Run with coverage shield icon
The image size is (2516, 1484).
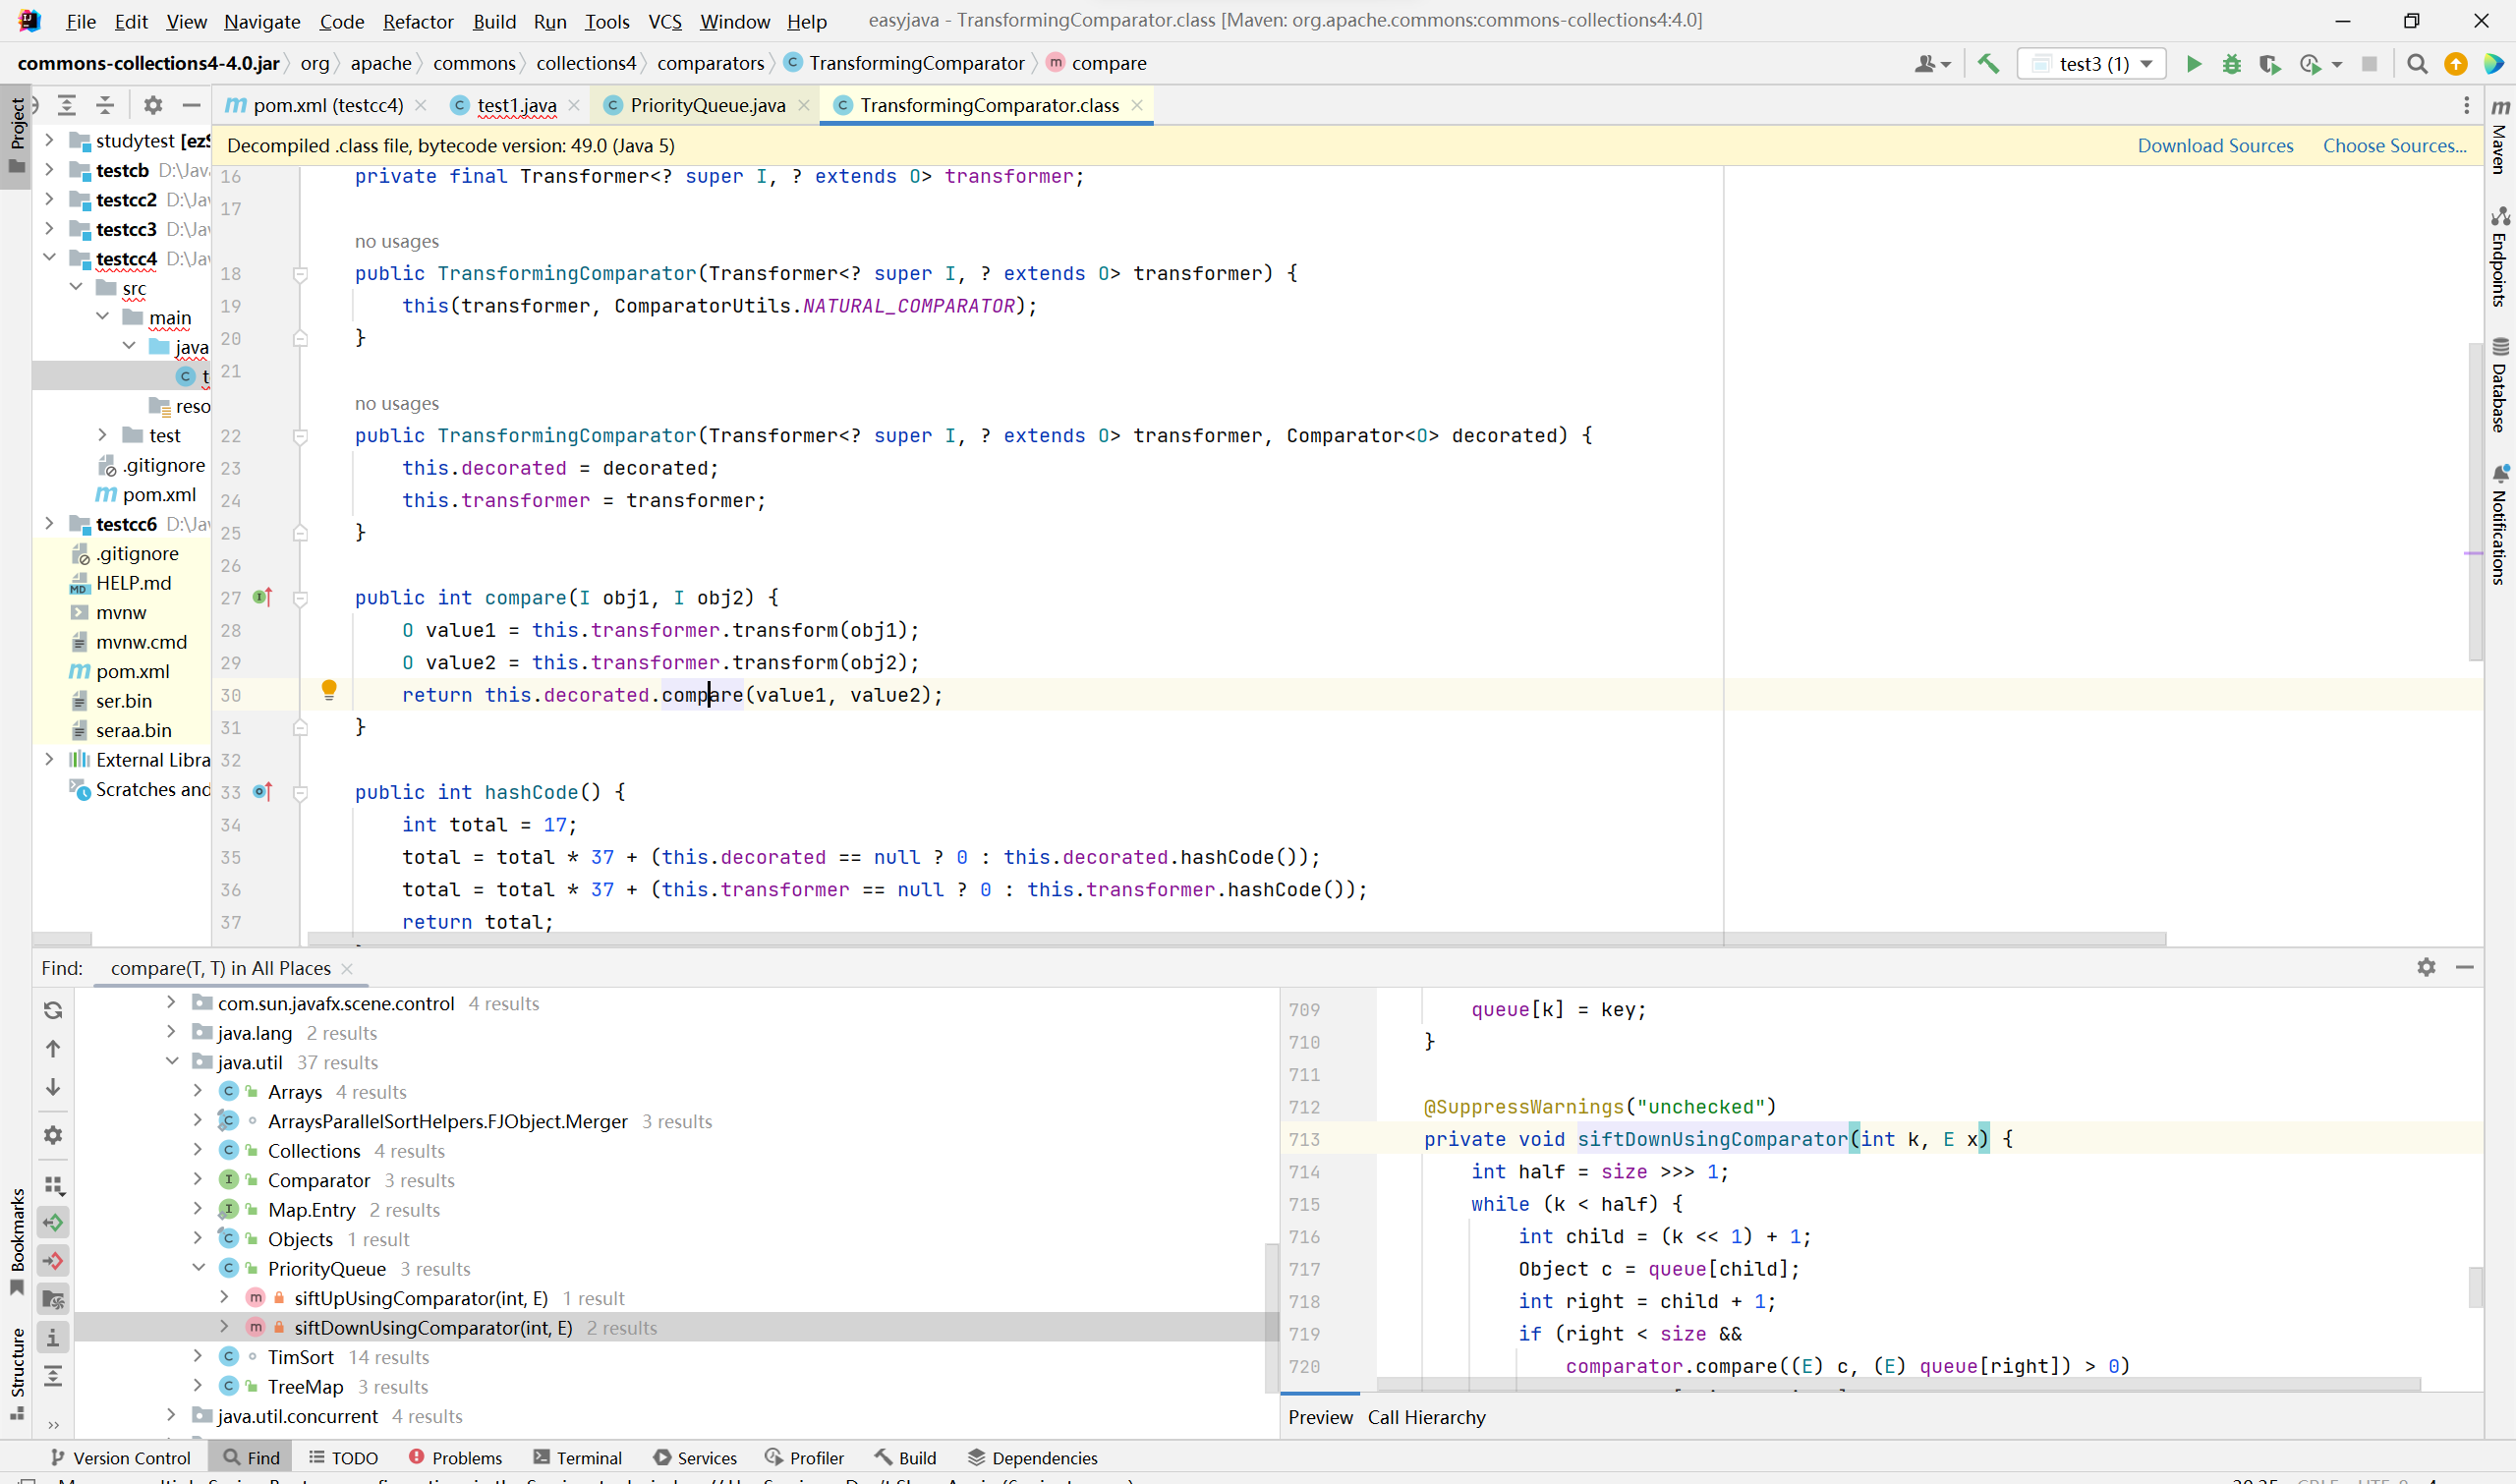[x=2269, y=64]
